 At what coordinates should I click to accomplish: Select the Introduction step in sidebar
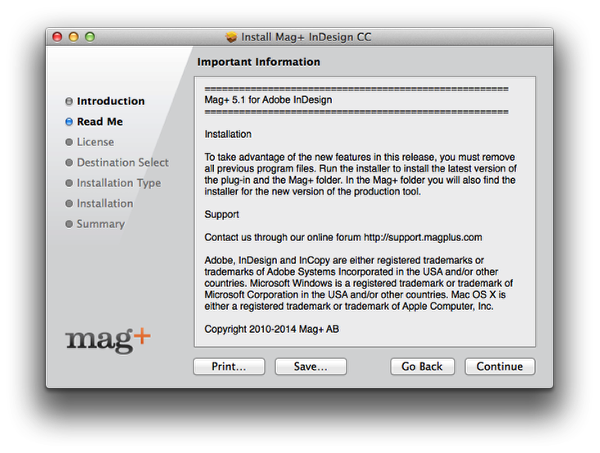tap(111, 101)
